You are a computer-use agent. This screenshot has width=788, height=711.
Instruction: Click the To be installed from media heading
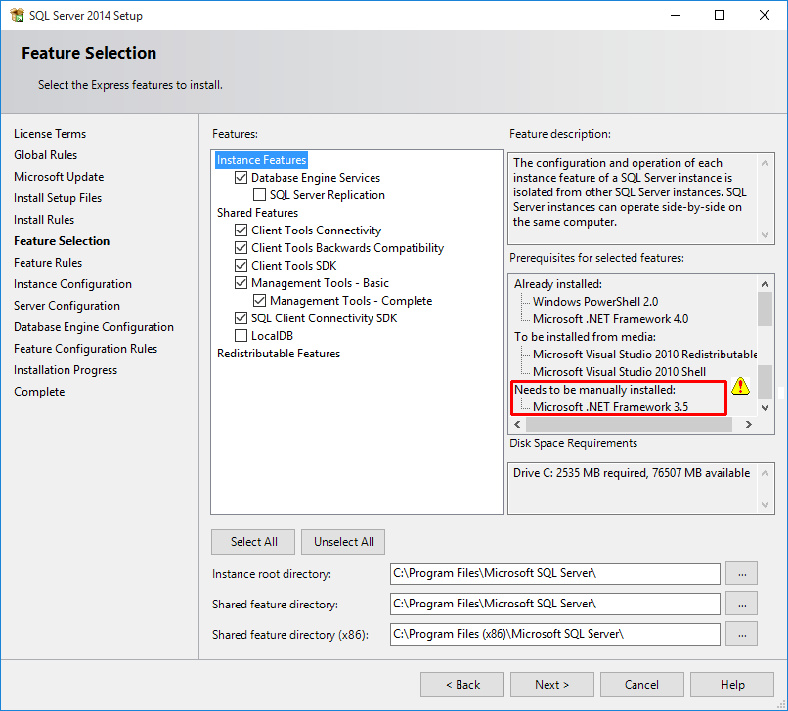(x=585, y=336)
